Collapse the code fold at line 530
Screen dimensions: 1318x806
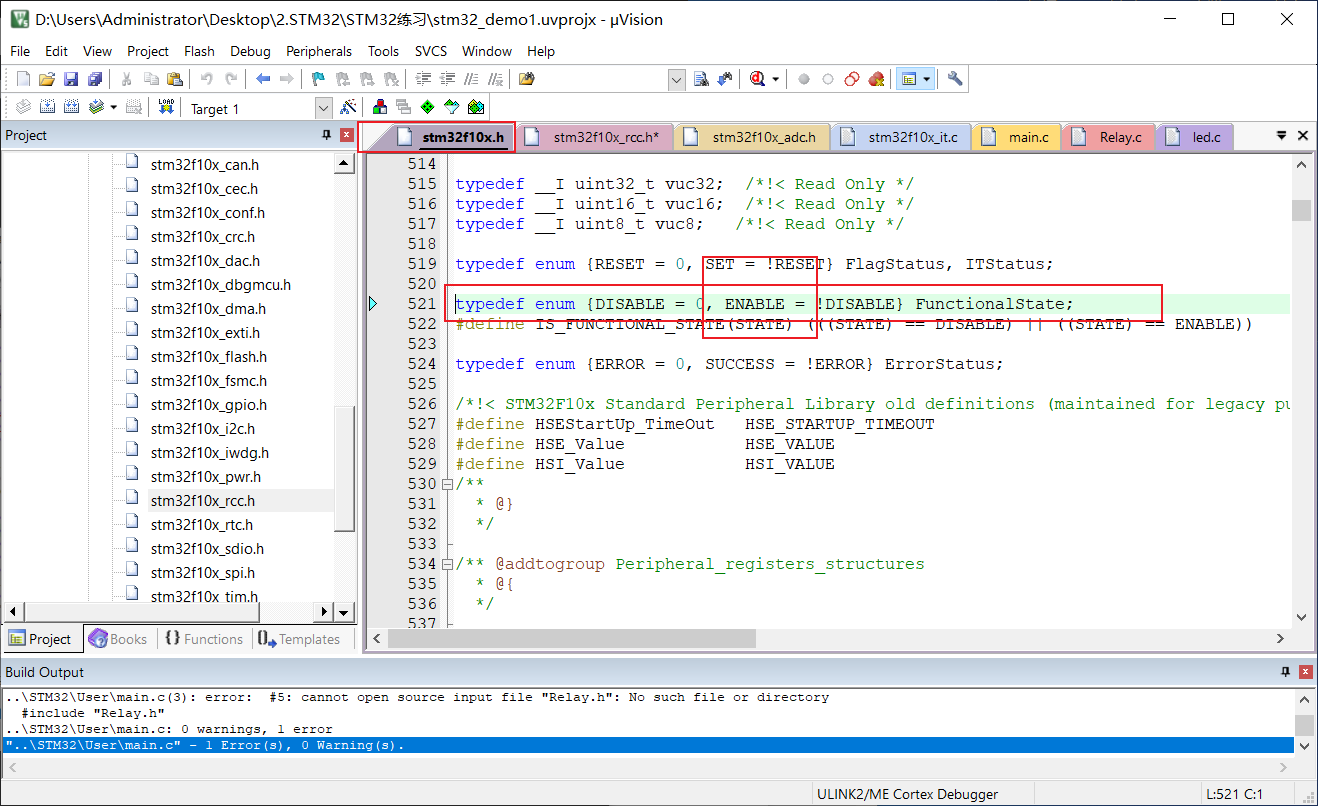[447, 484]
